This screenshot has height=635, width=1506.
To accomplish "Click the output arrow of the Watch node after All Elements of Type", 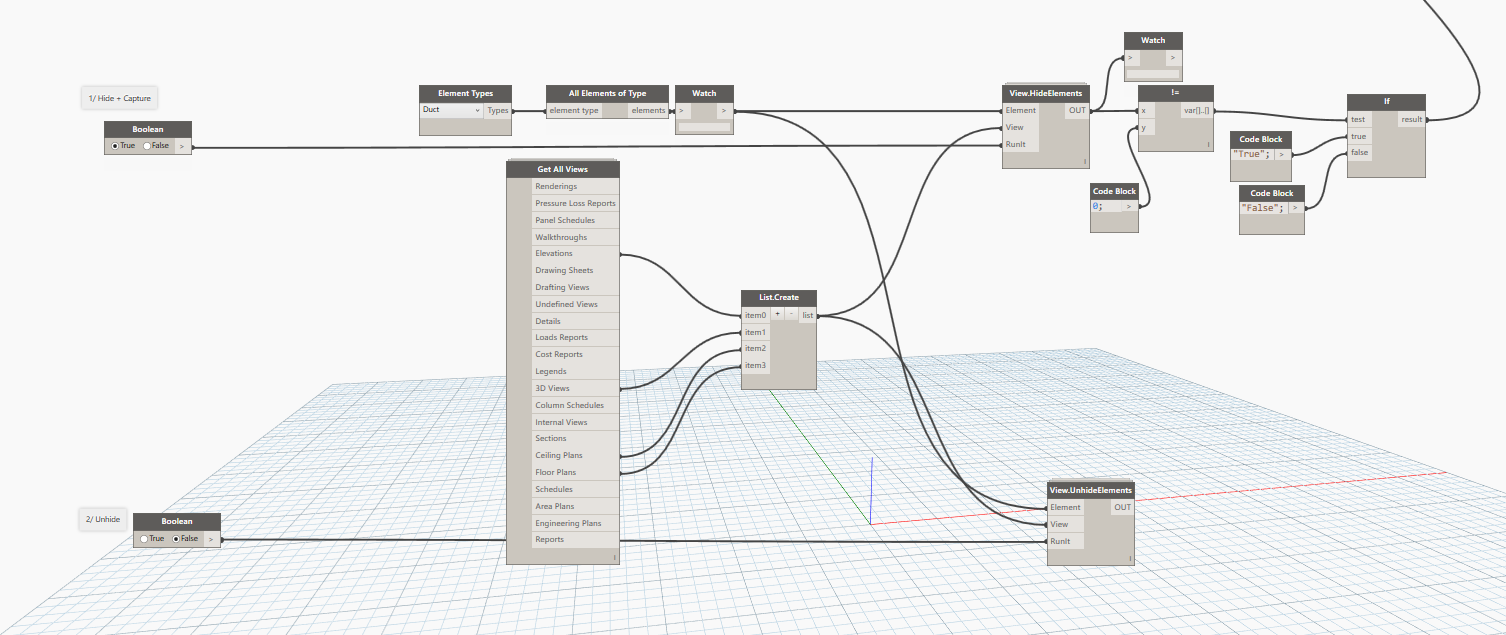I will [x=724, y=111].
